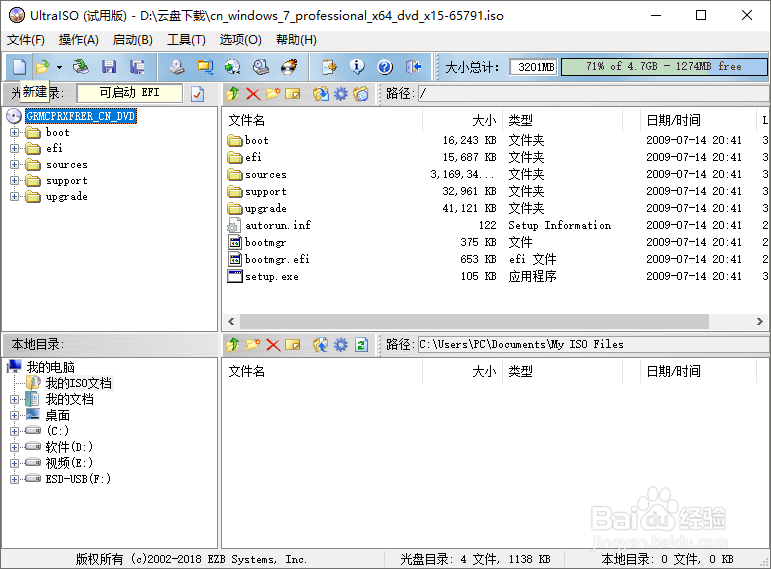Click the red X Delete icon in local pane toolbar
The width and height of the screenshot is (771, 569).
point(273,345)
